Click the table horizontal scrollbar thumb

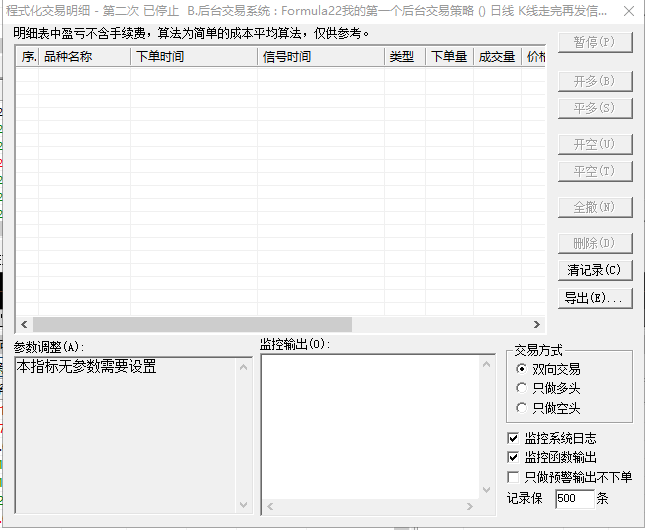(x=192, y=325)
